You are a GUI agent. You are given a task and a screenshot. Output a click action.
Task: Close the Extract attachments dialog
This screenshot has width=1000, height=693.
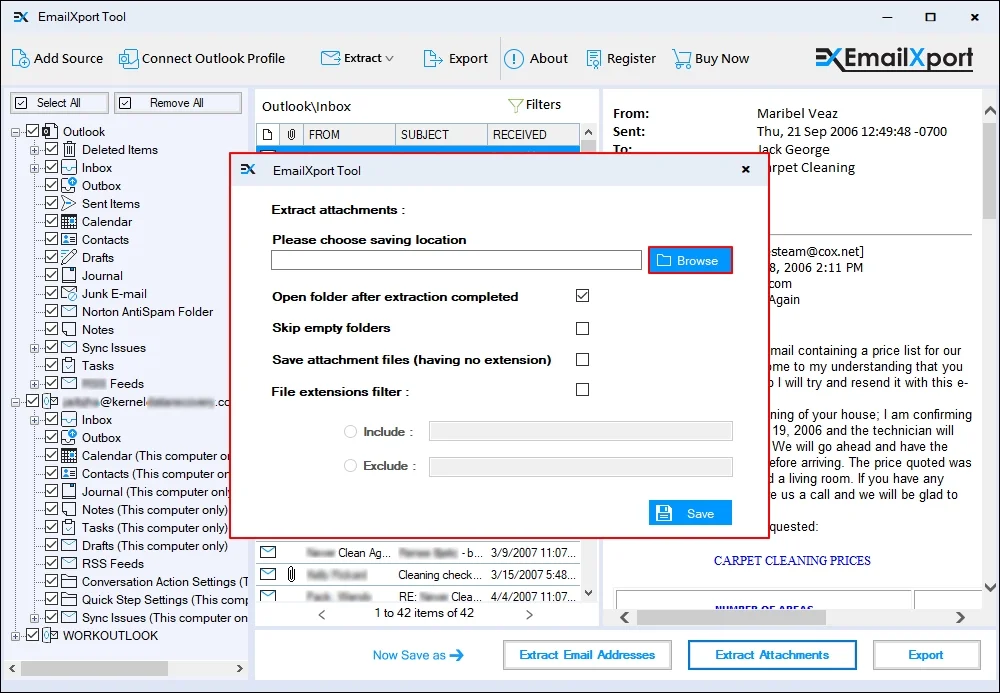click(x=745, y=169)
